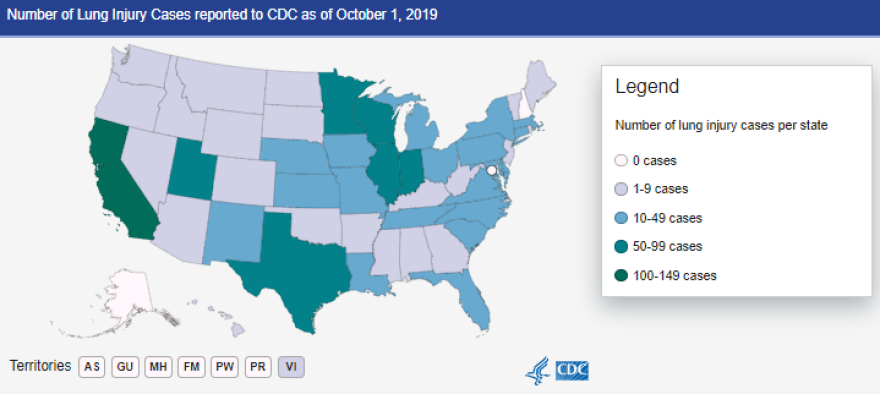
Task: Click the HHS eagle logo
Action: (x=538, y=370)
